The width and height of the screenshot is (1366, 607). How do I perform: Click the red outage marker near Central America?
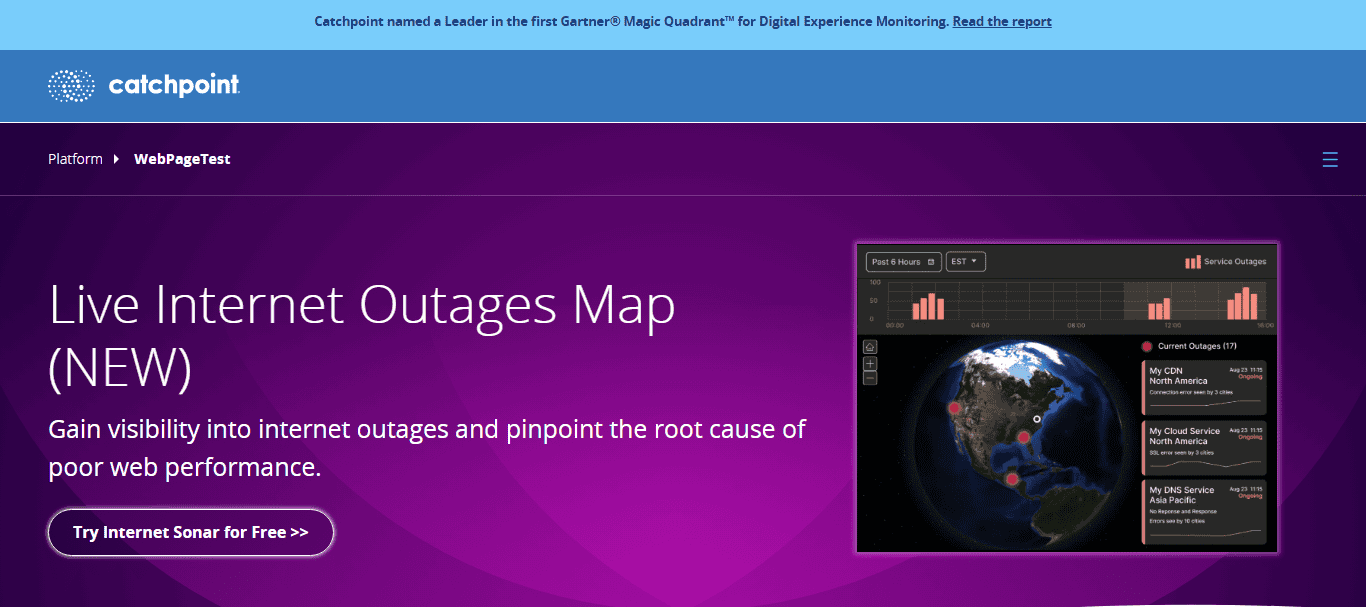[x=1012, y=480]
